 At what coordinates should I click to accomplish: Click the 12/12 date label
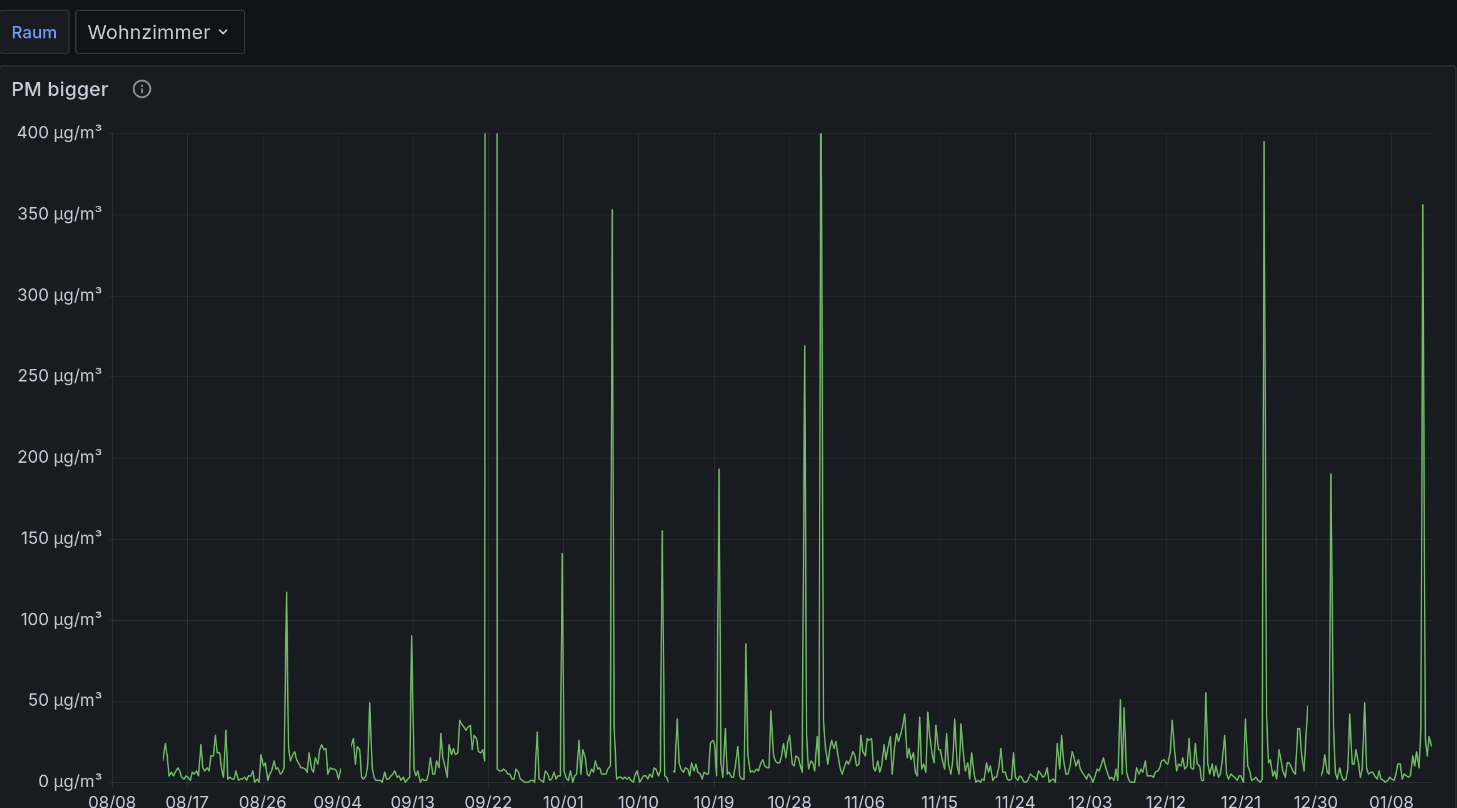click(x=1166, y=802)
